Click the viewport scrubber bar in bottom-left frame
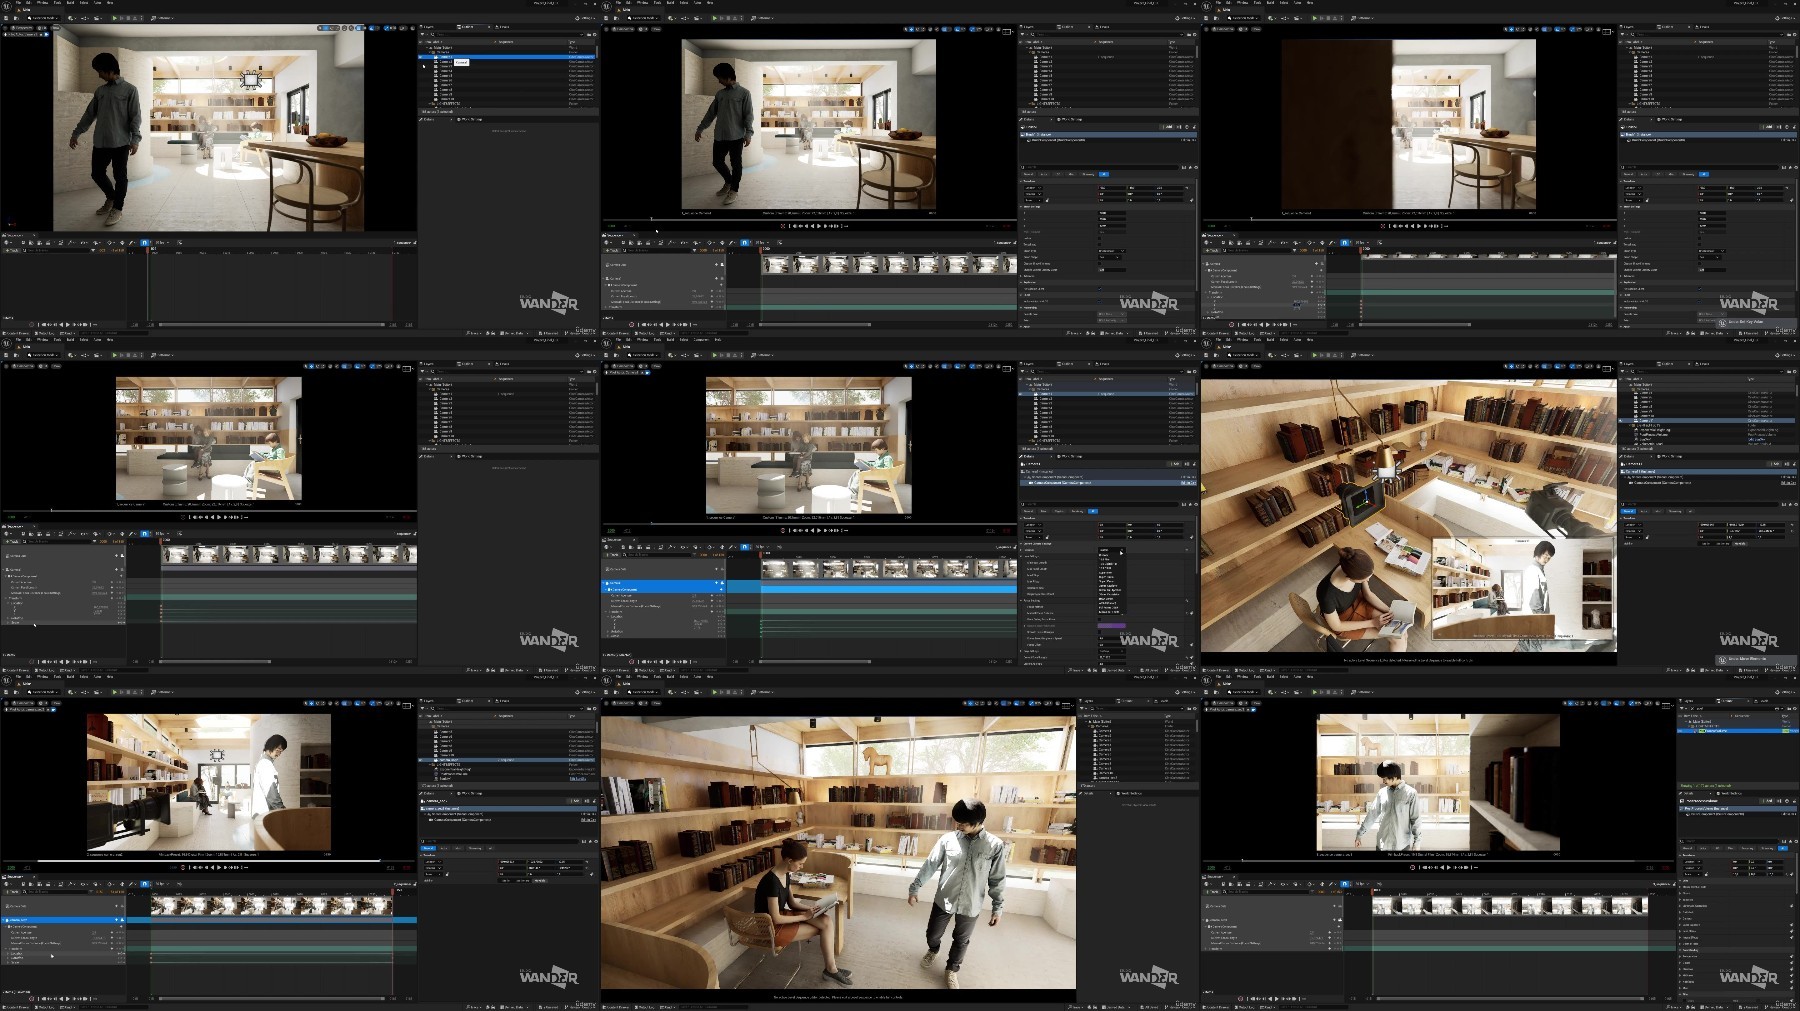1800x1011 pixels. pos(208,860)
